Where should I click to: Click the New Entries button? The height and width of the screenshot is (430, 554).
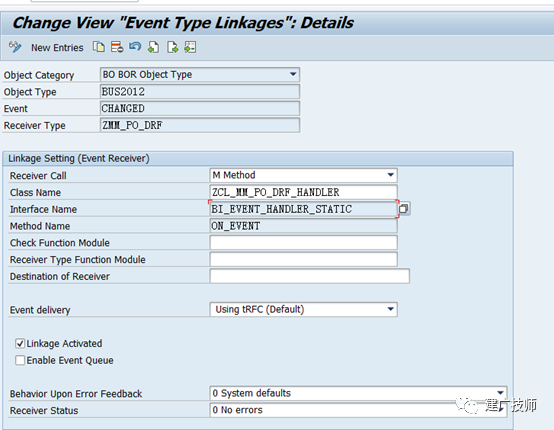pos(57,47)
